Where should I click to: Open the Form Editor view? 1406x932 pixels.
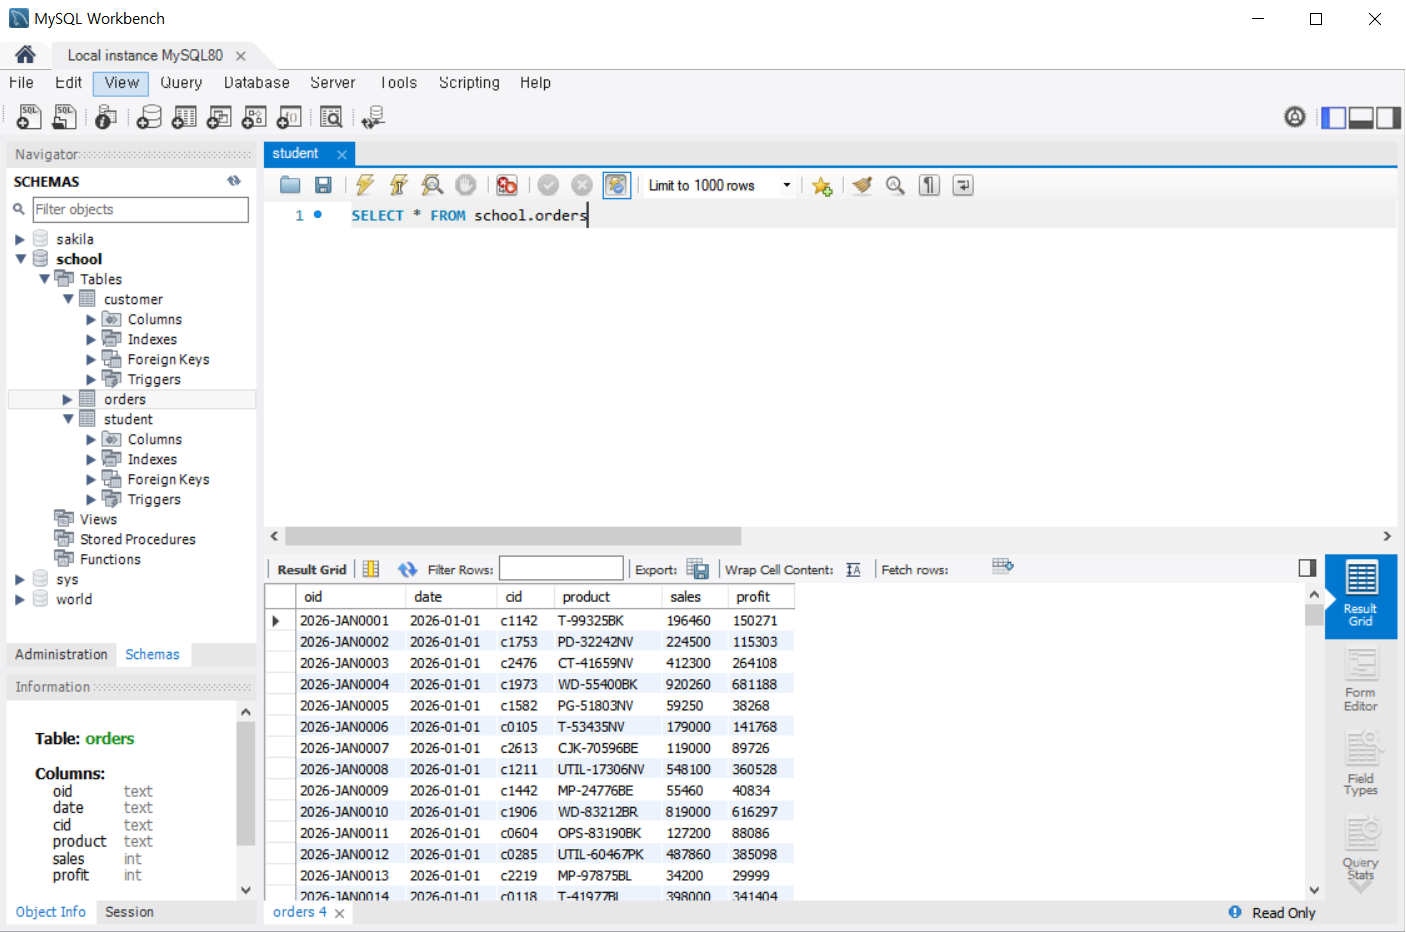coord(1360,680)
